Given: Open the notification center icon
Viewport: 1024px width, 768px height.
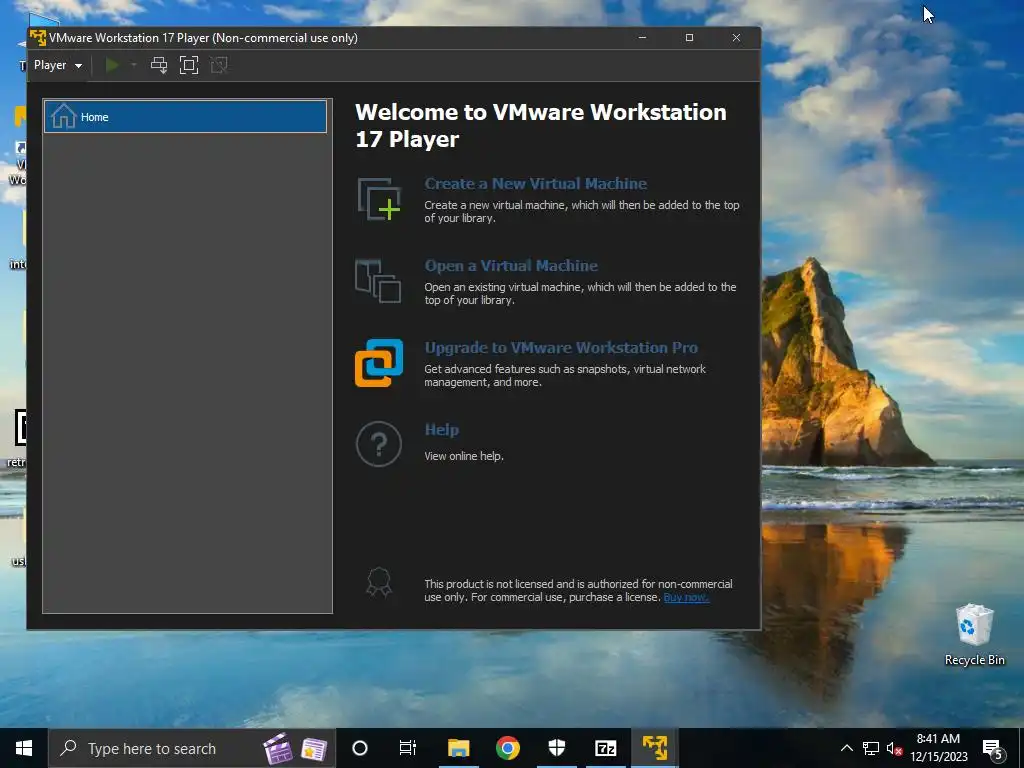Looking at the screenshot, I should tap(993, 748).
